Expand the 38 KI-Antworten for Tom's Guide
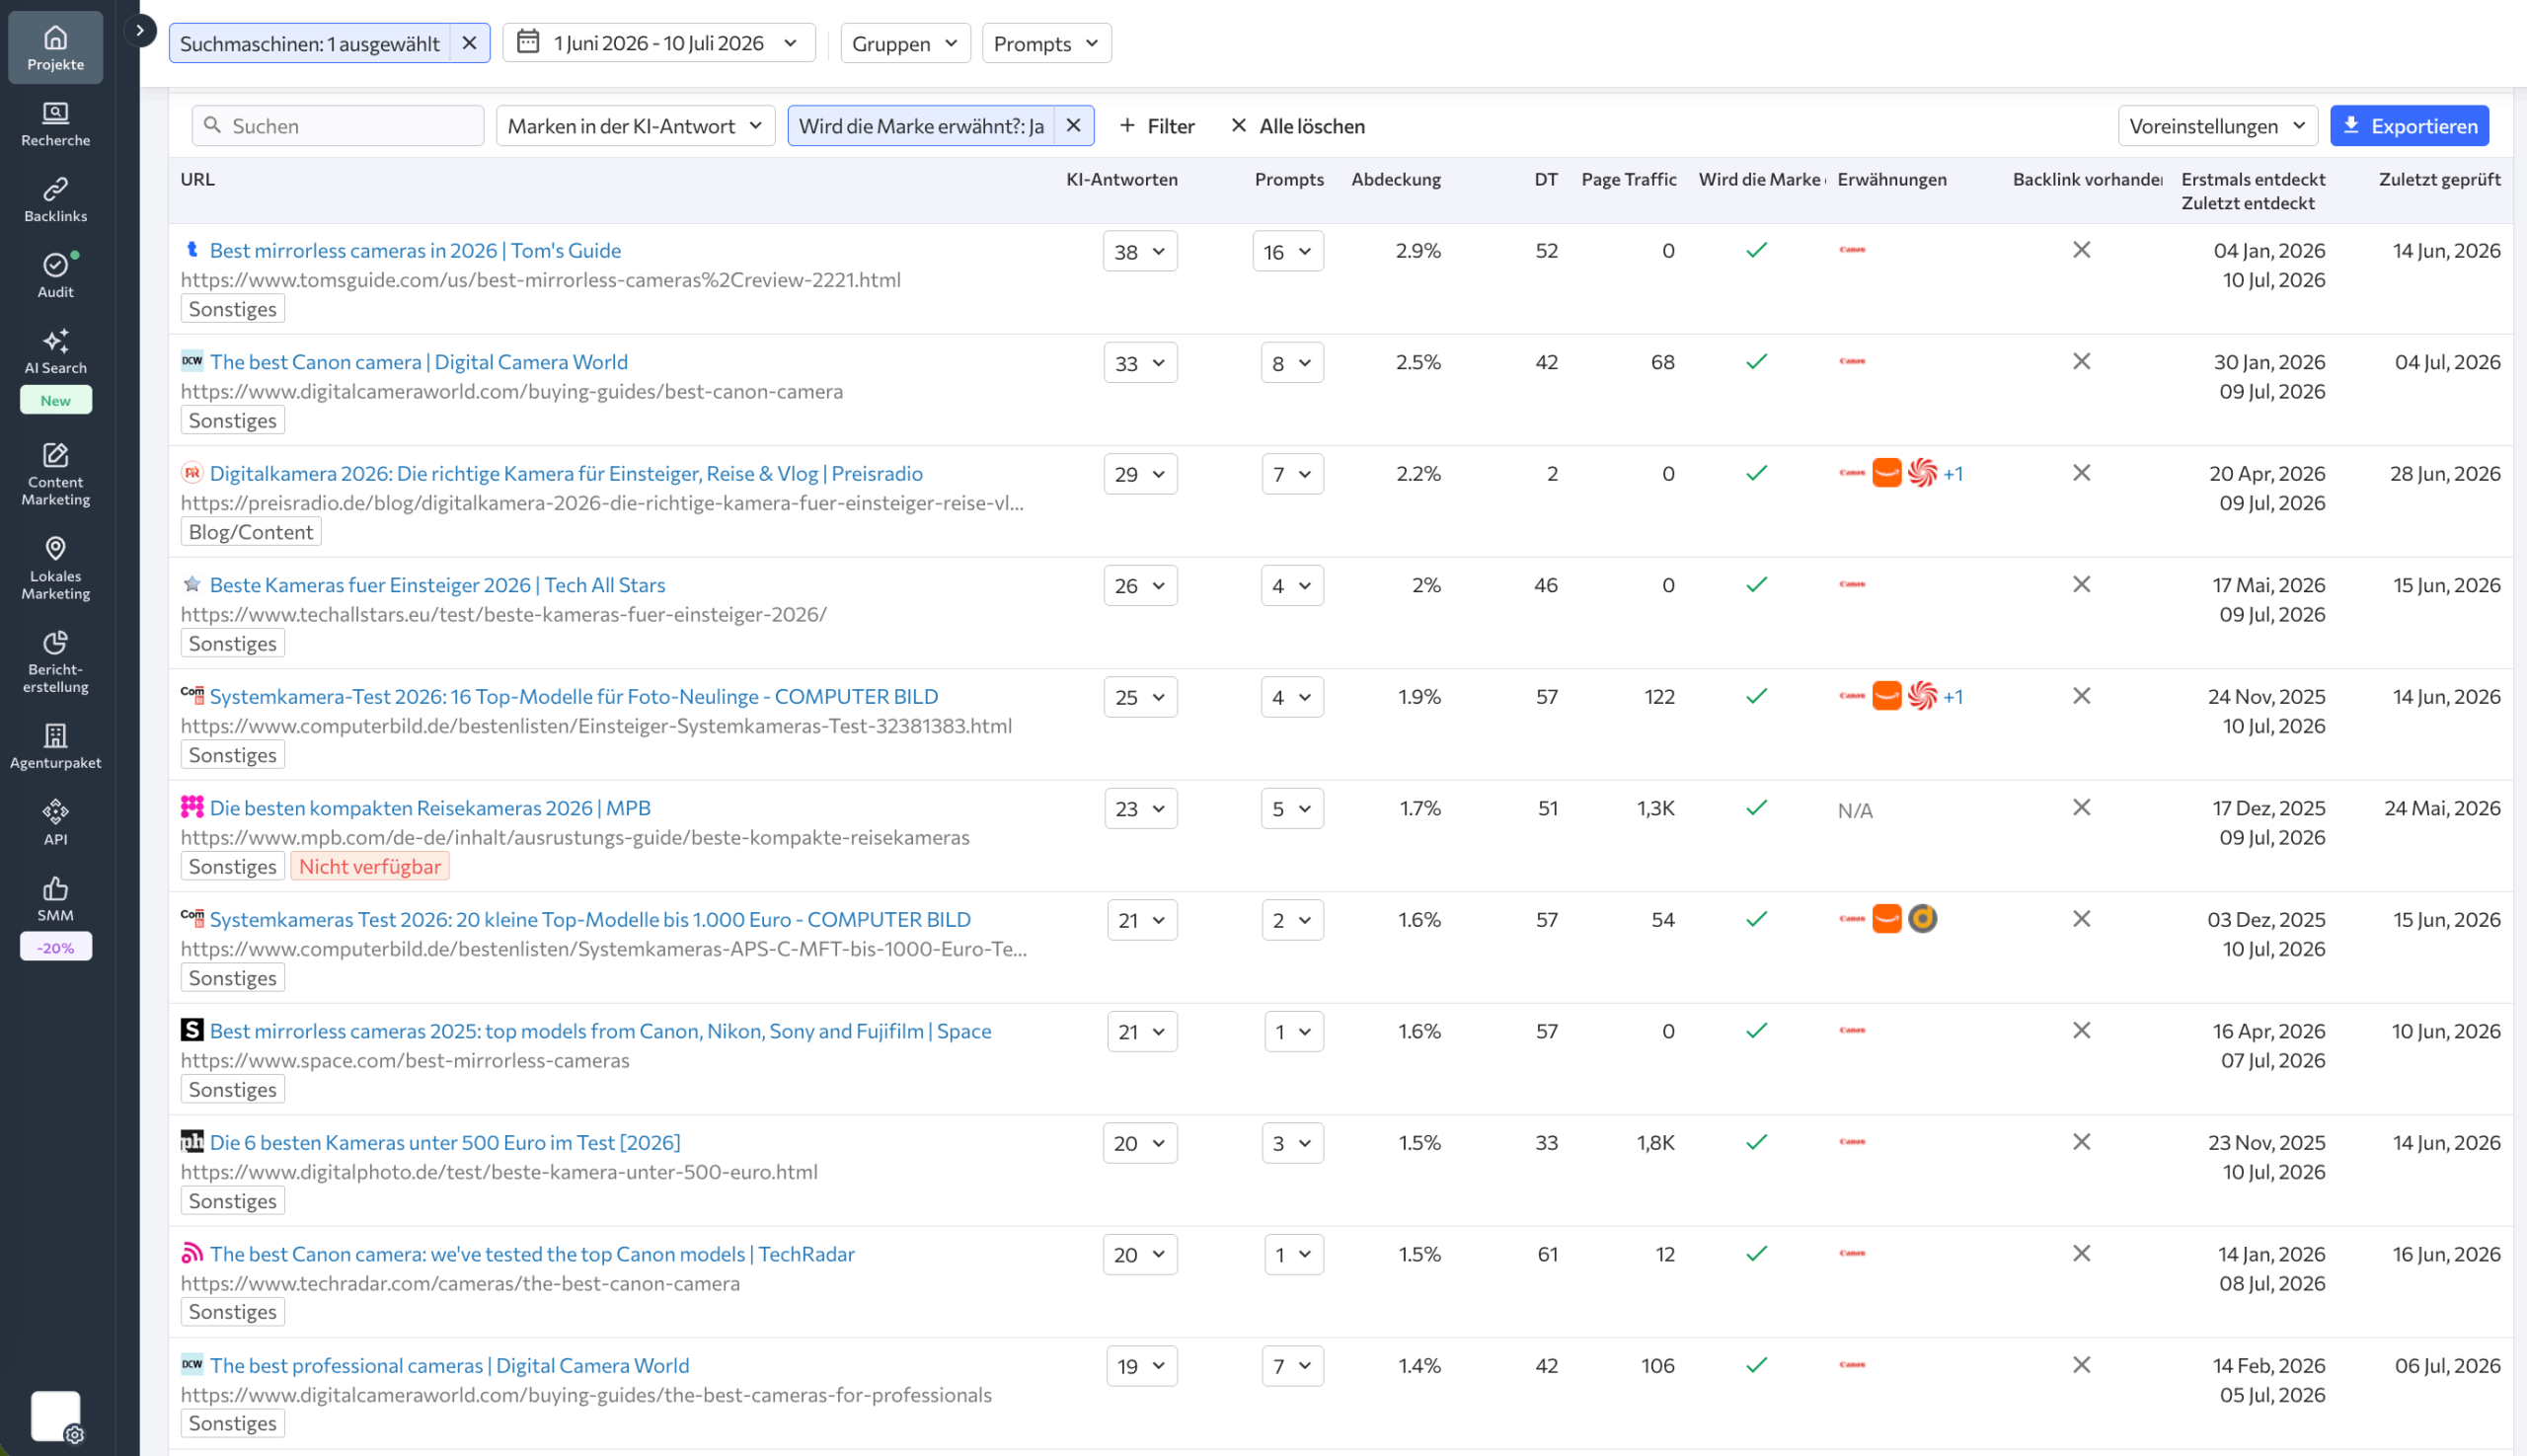The width and height of the screenshot is (2527, 1456). tap(1140, 251)
